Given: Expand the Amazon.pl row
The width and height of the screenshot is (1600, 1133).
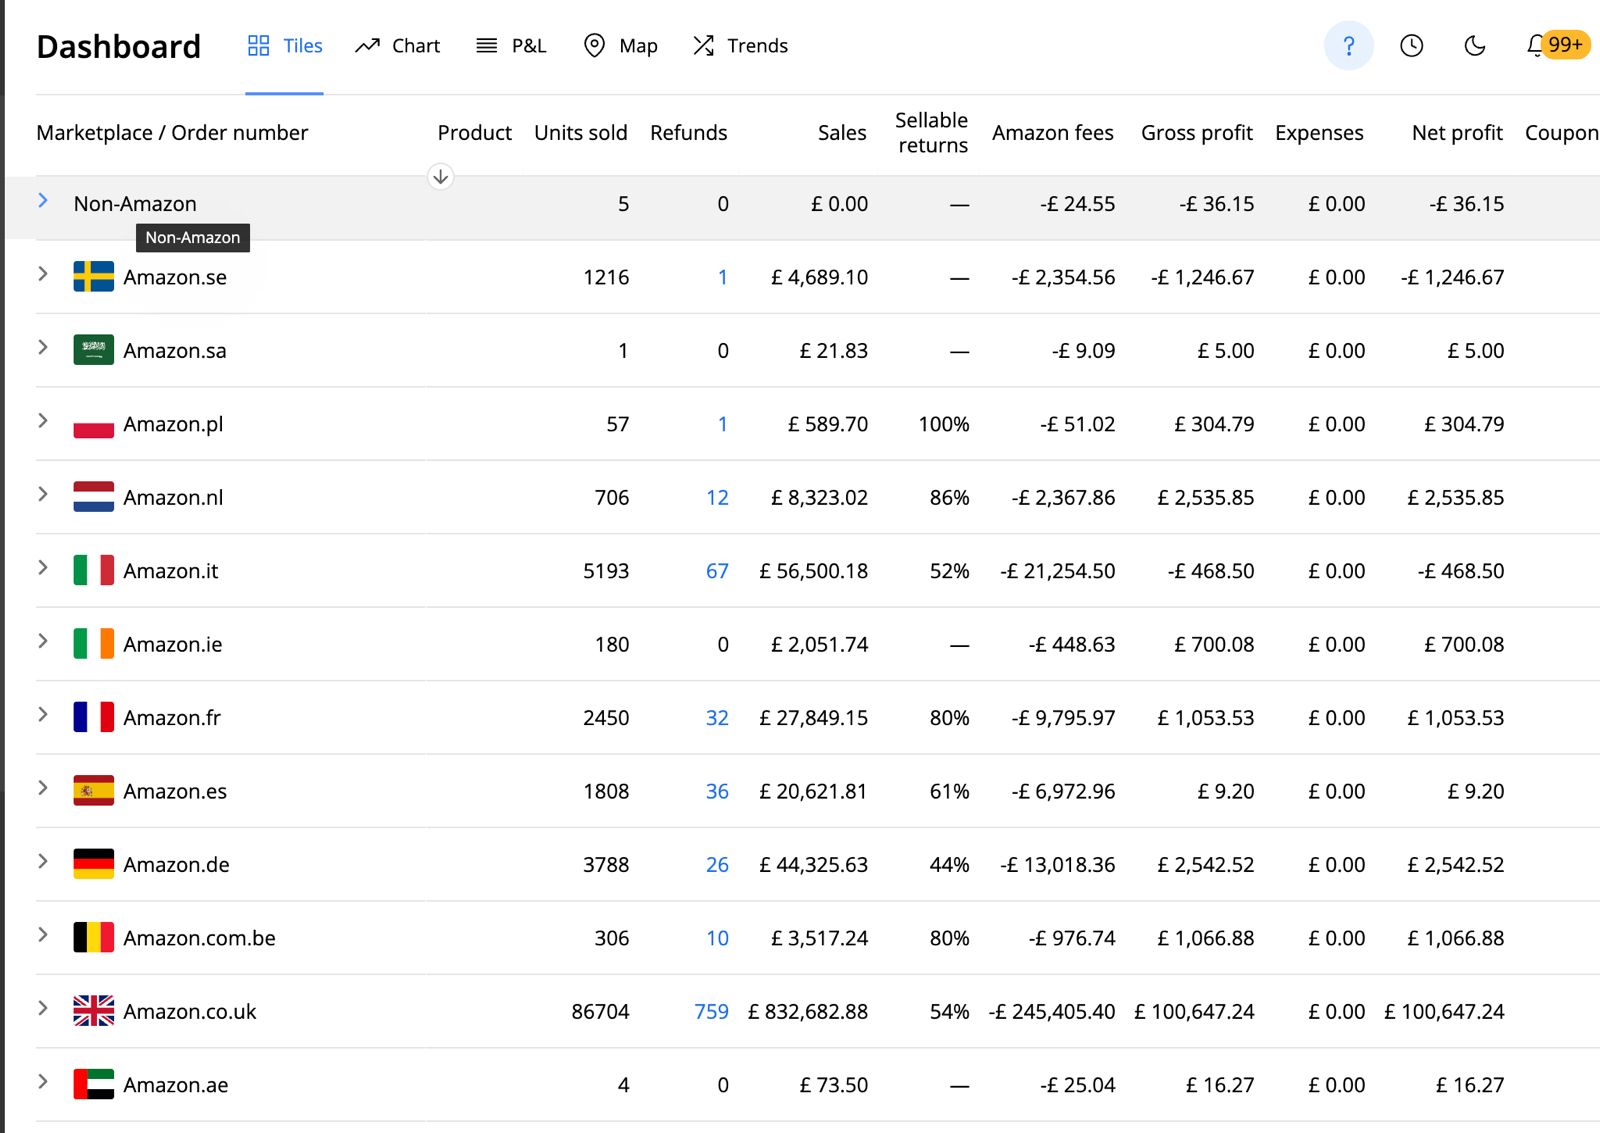Looking at the screenshot, I should [43, 421].
